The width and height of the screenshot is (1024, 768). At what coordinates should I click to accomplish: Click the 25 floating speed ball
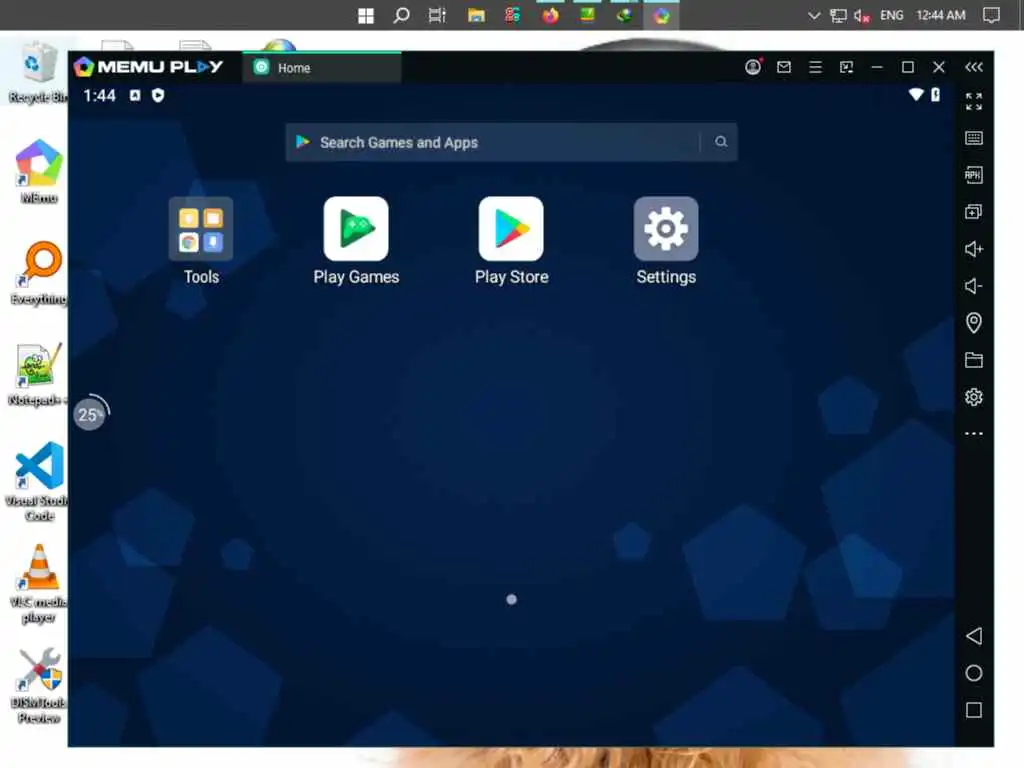click(90, 414)
